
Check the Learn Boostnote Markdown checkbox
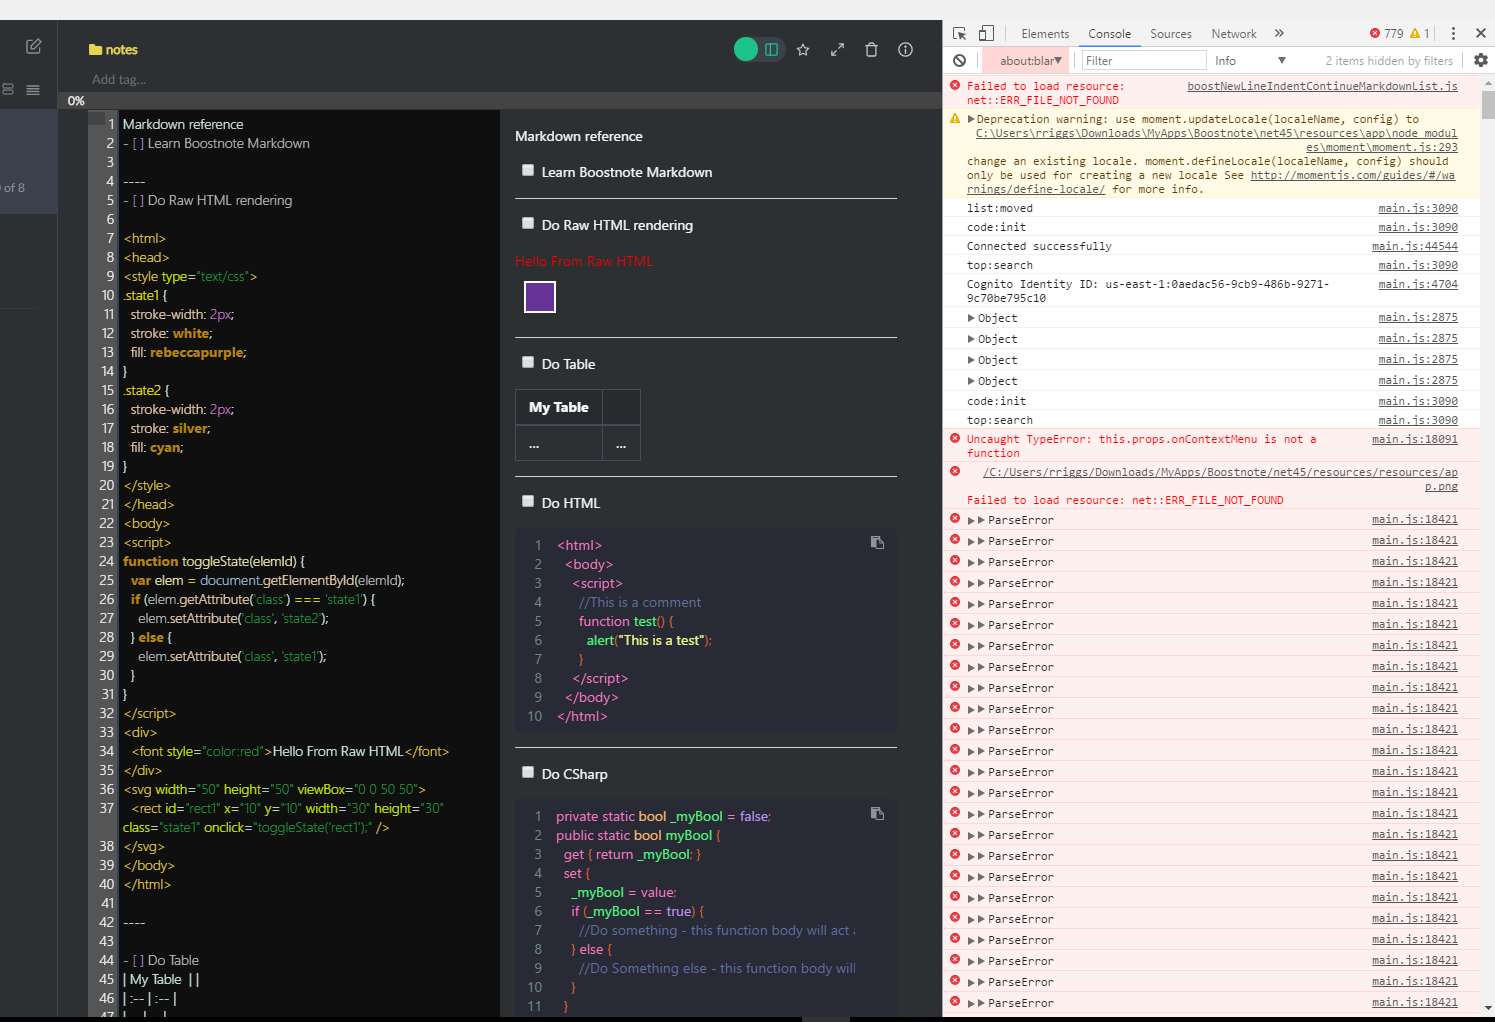(x=528, y=170)
